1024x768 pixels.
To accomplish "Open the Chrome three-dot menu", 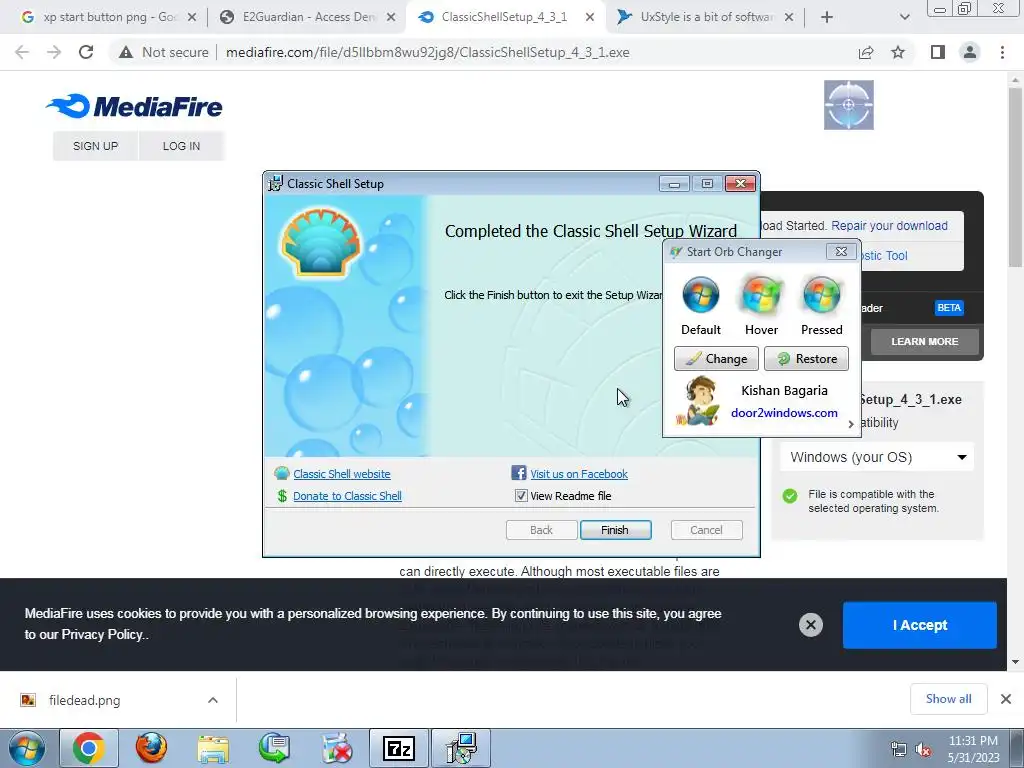I will click(1002, 52).
